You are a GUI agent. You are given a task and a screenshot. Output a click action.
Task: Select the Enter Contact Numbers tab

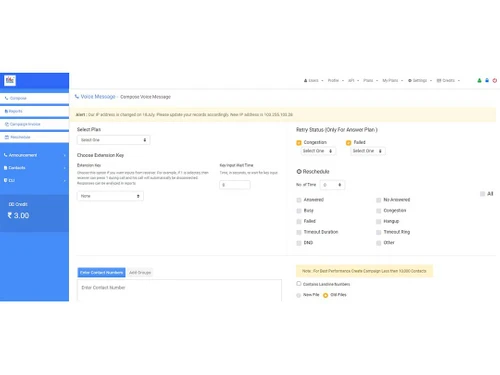pyautogui.click(x=101, y=272)
